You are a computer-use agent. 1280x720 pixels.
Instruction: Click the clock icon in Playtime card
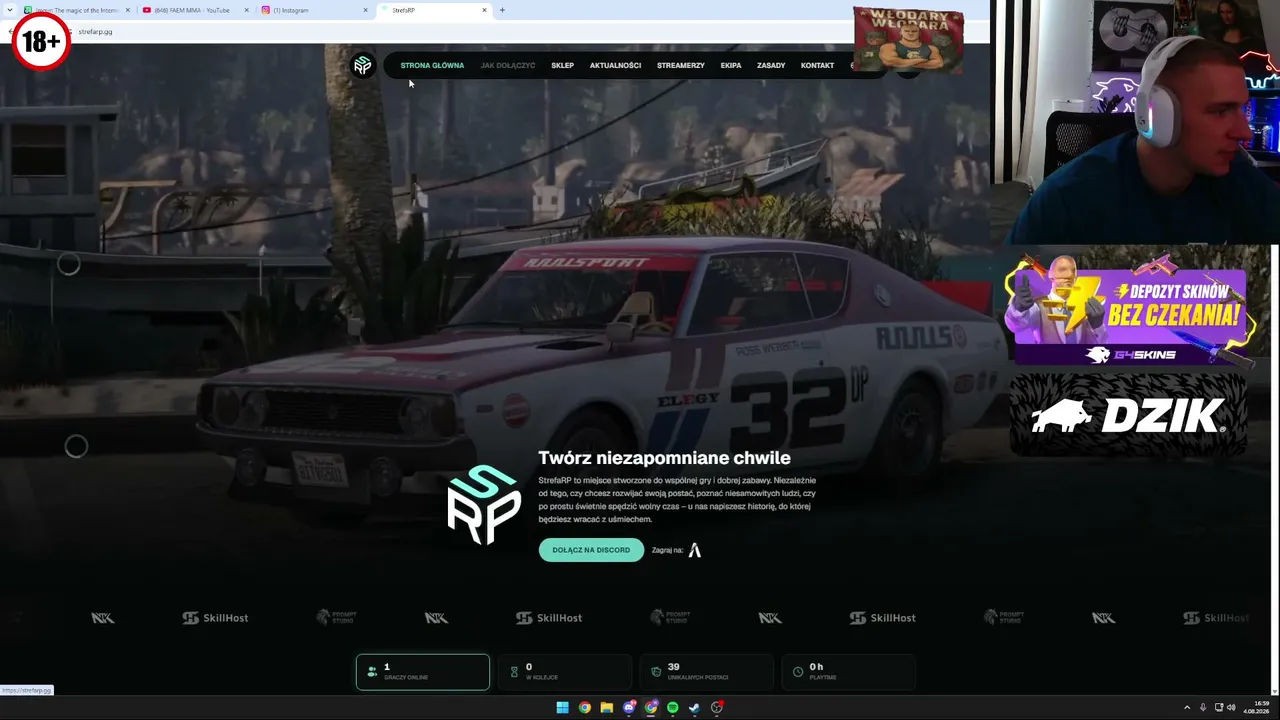tap(798, 672)
